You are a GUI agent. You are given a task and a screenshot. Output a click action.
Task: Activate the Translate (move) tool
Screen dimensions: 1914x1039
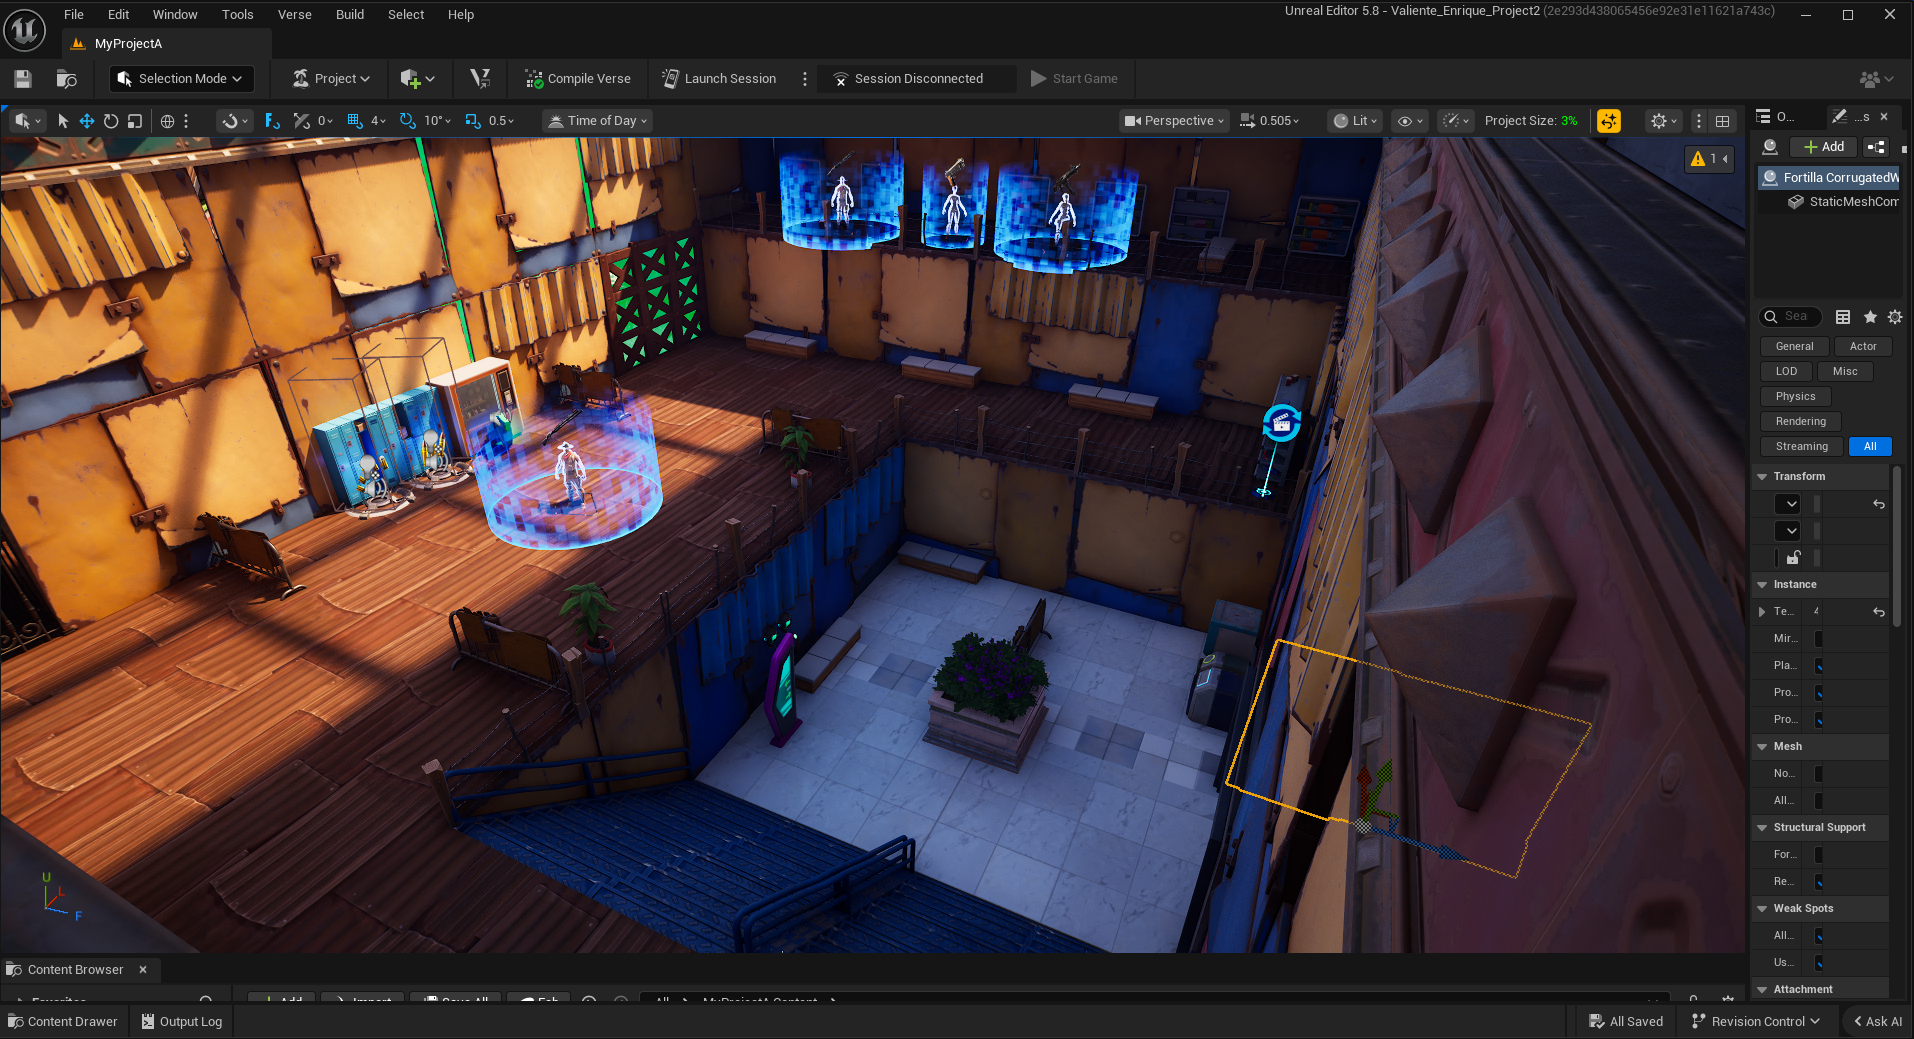pos(87,121)
